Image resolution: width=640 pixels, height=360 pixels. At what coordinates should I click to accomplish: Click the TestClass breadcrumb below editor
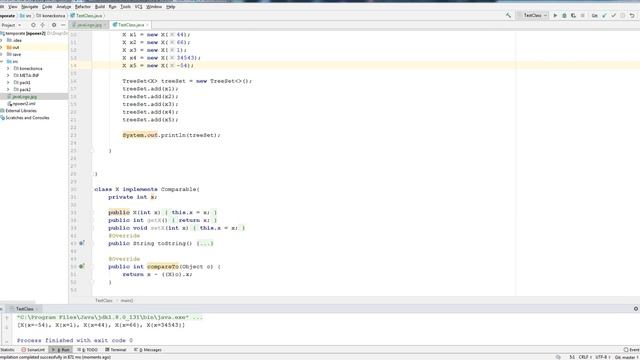(104, 300)
